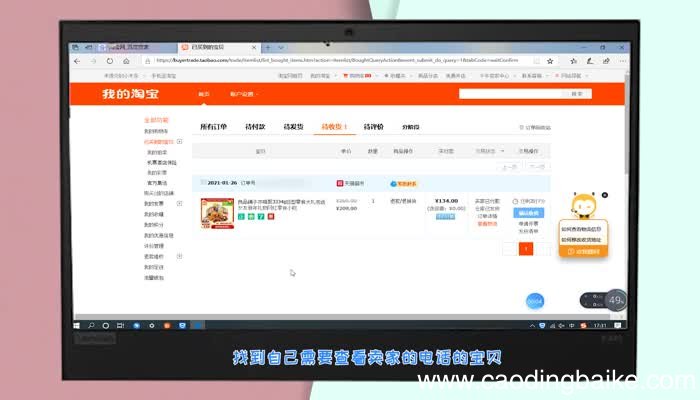Close the active 已买到的宝贝 tab
Viewport: 700px width, 400px height.
click(x=254, y=47)
